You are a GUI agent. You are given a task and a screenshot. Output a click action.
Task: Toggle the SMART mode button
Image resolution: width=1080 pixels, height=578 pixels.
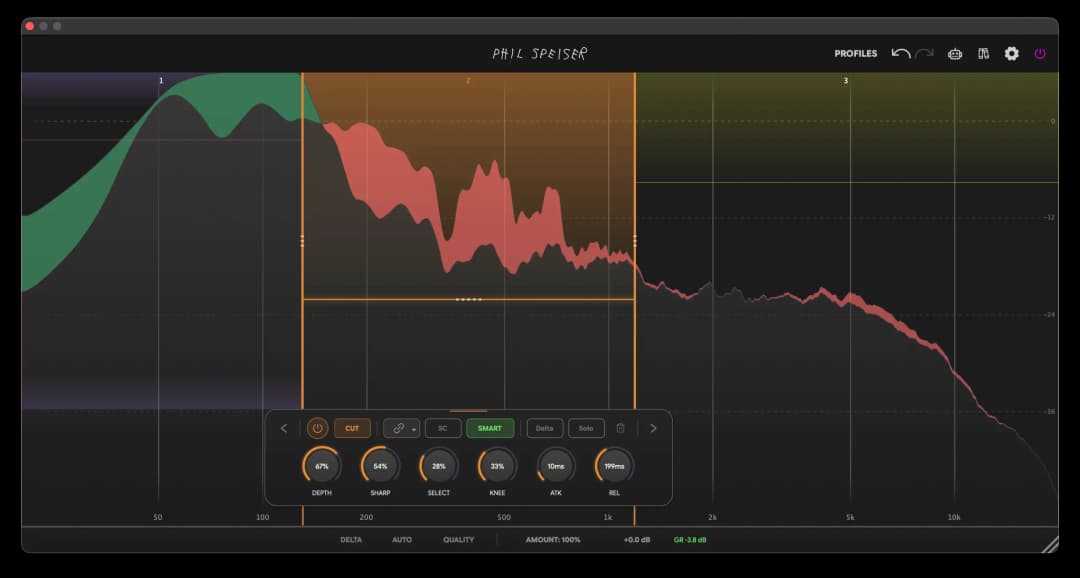pos(490,428)
